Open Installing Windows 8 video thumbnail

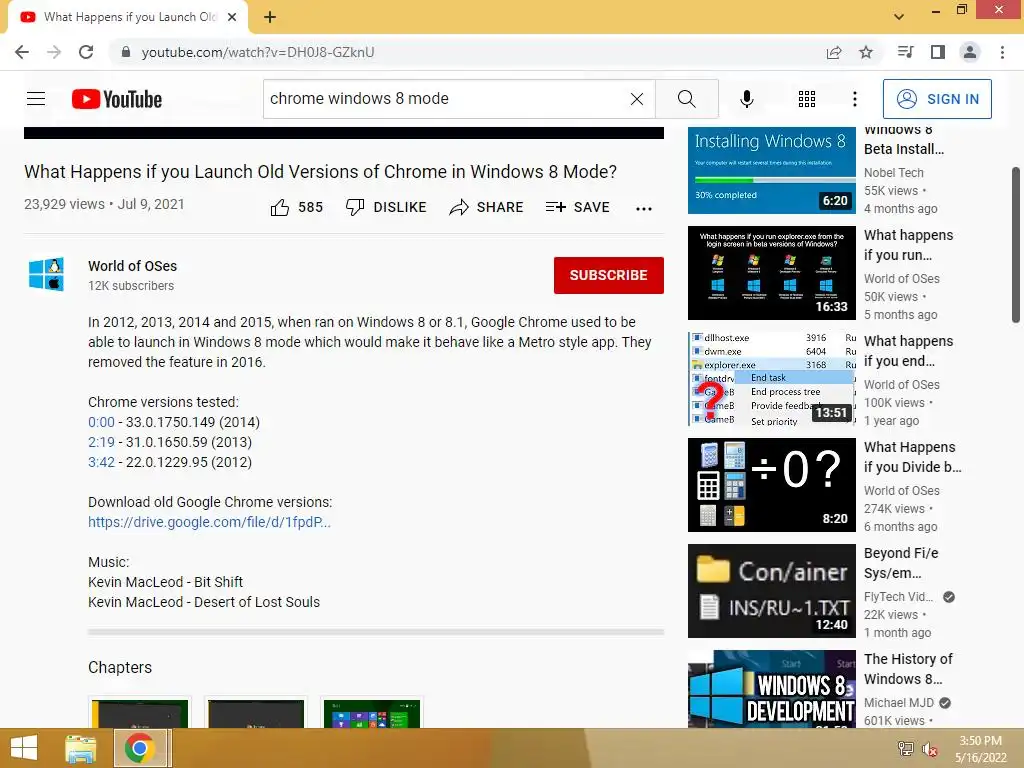click(771, 170)
